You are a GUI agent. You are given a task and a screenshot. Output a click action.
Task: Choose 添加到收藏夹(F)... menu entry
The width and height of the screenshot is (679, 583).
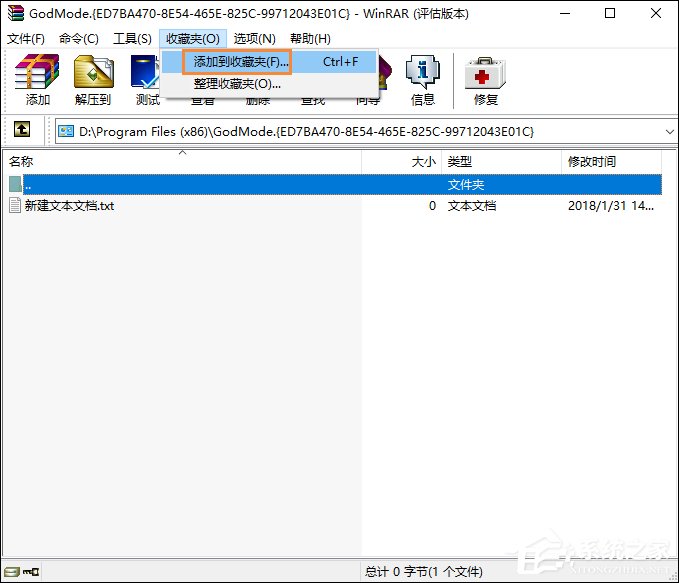point(269,62)
